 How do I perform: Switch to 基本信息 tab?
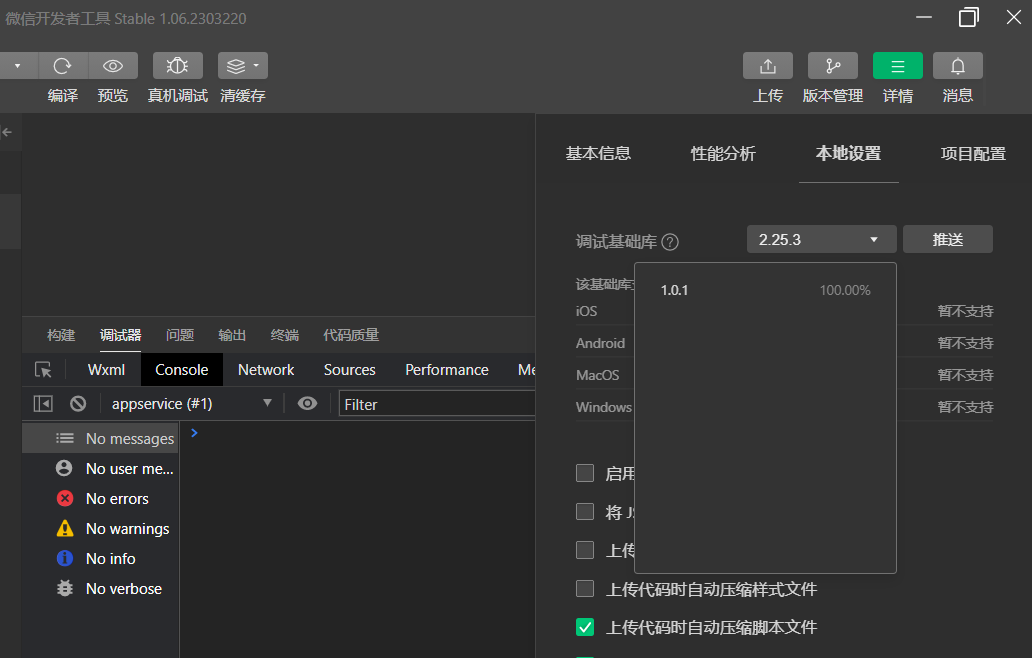click(598, 153)
